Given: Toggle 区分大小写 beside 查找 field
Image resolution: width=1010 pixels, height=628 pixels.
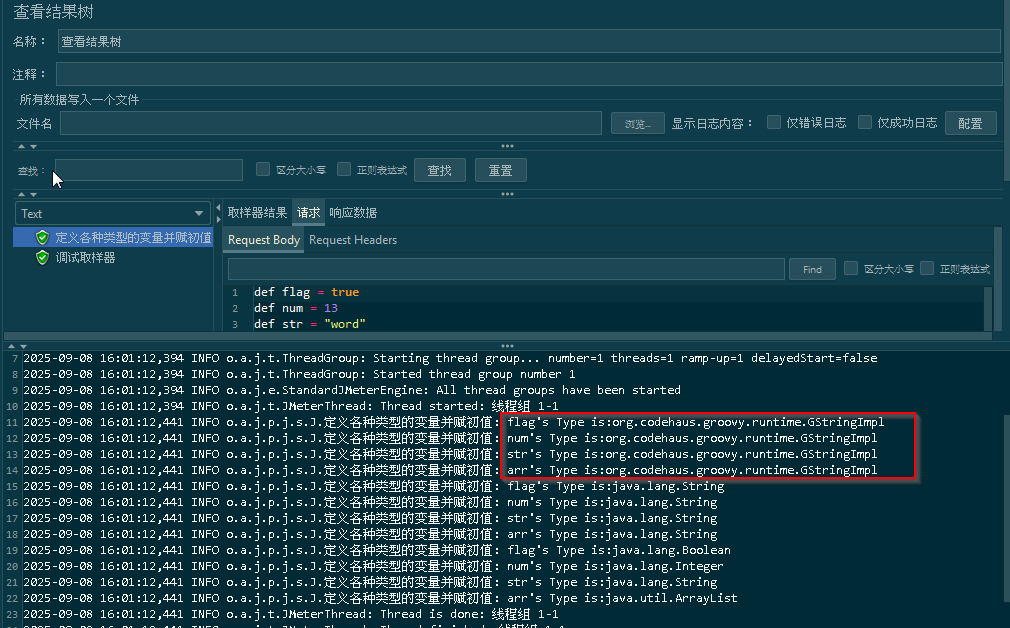Looking at the screenshot, I should [x=263, y=169].
